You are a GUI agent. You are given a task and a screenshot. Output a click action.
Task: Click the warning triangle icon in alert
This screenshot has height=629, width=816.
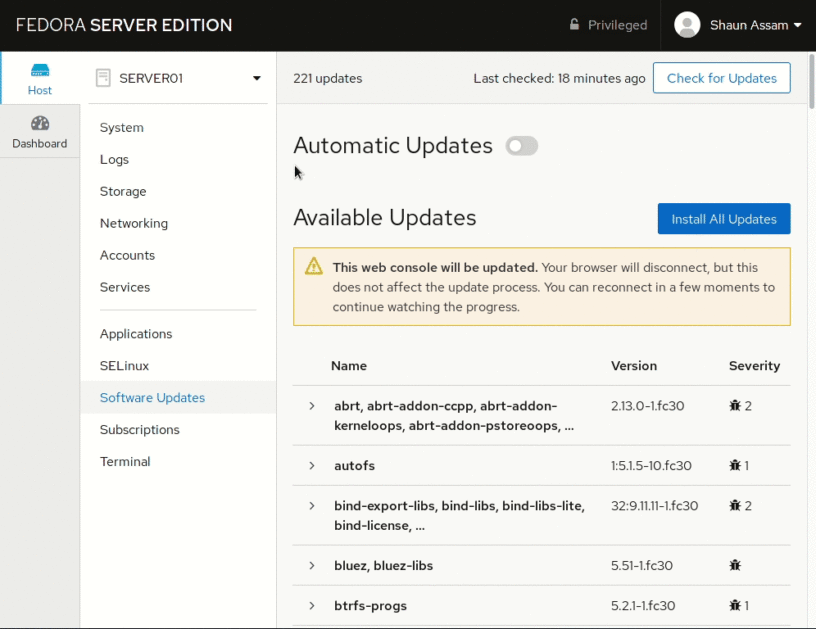click(x=314, y=267)
